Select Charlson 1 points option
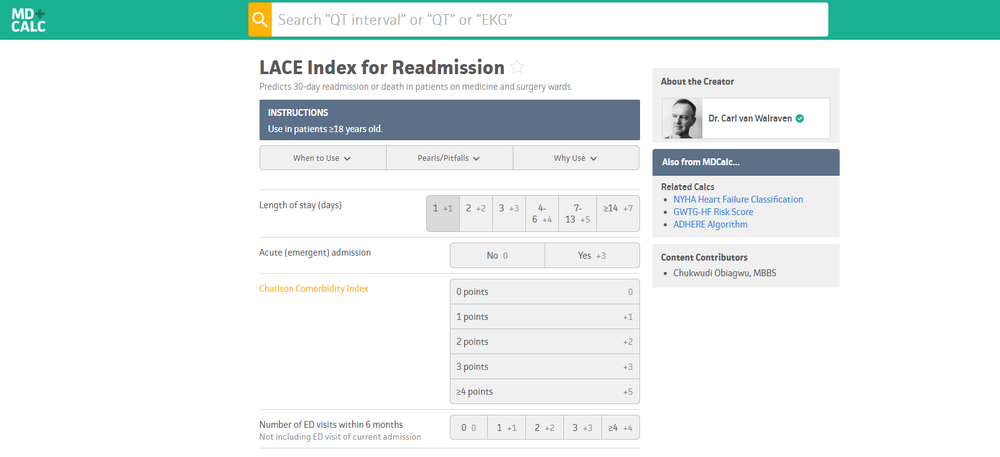 545,317
